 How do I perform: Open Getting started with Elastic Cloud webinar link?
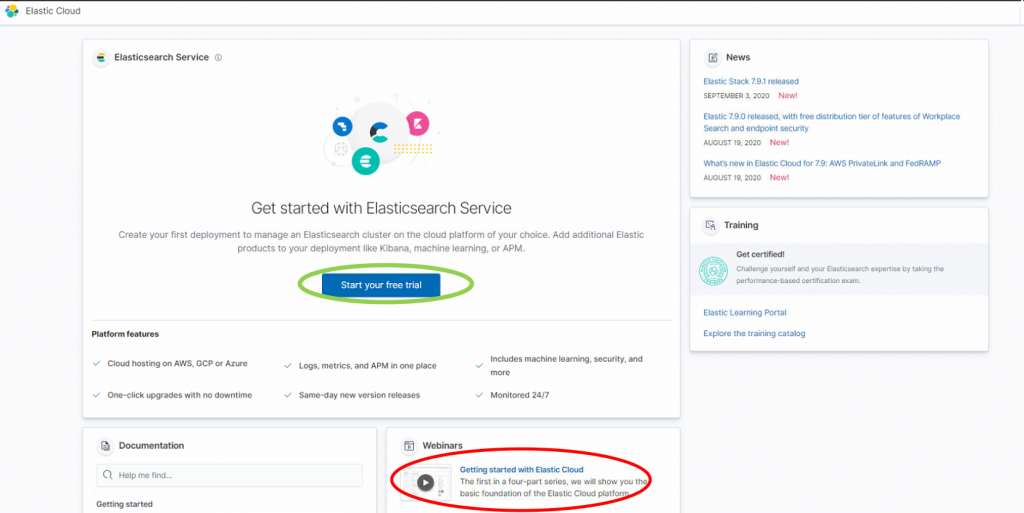521,469
